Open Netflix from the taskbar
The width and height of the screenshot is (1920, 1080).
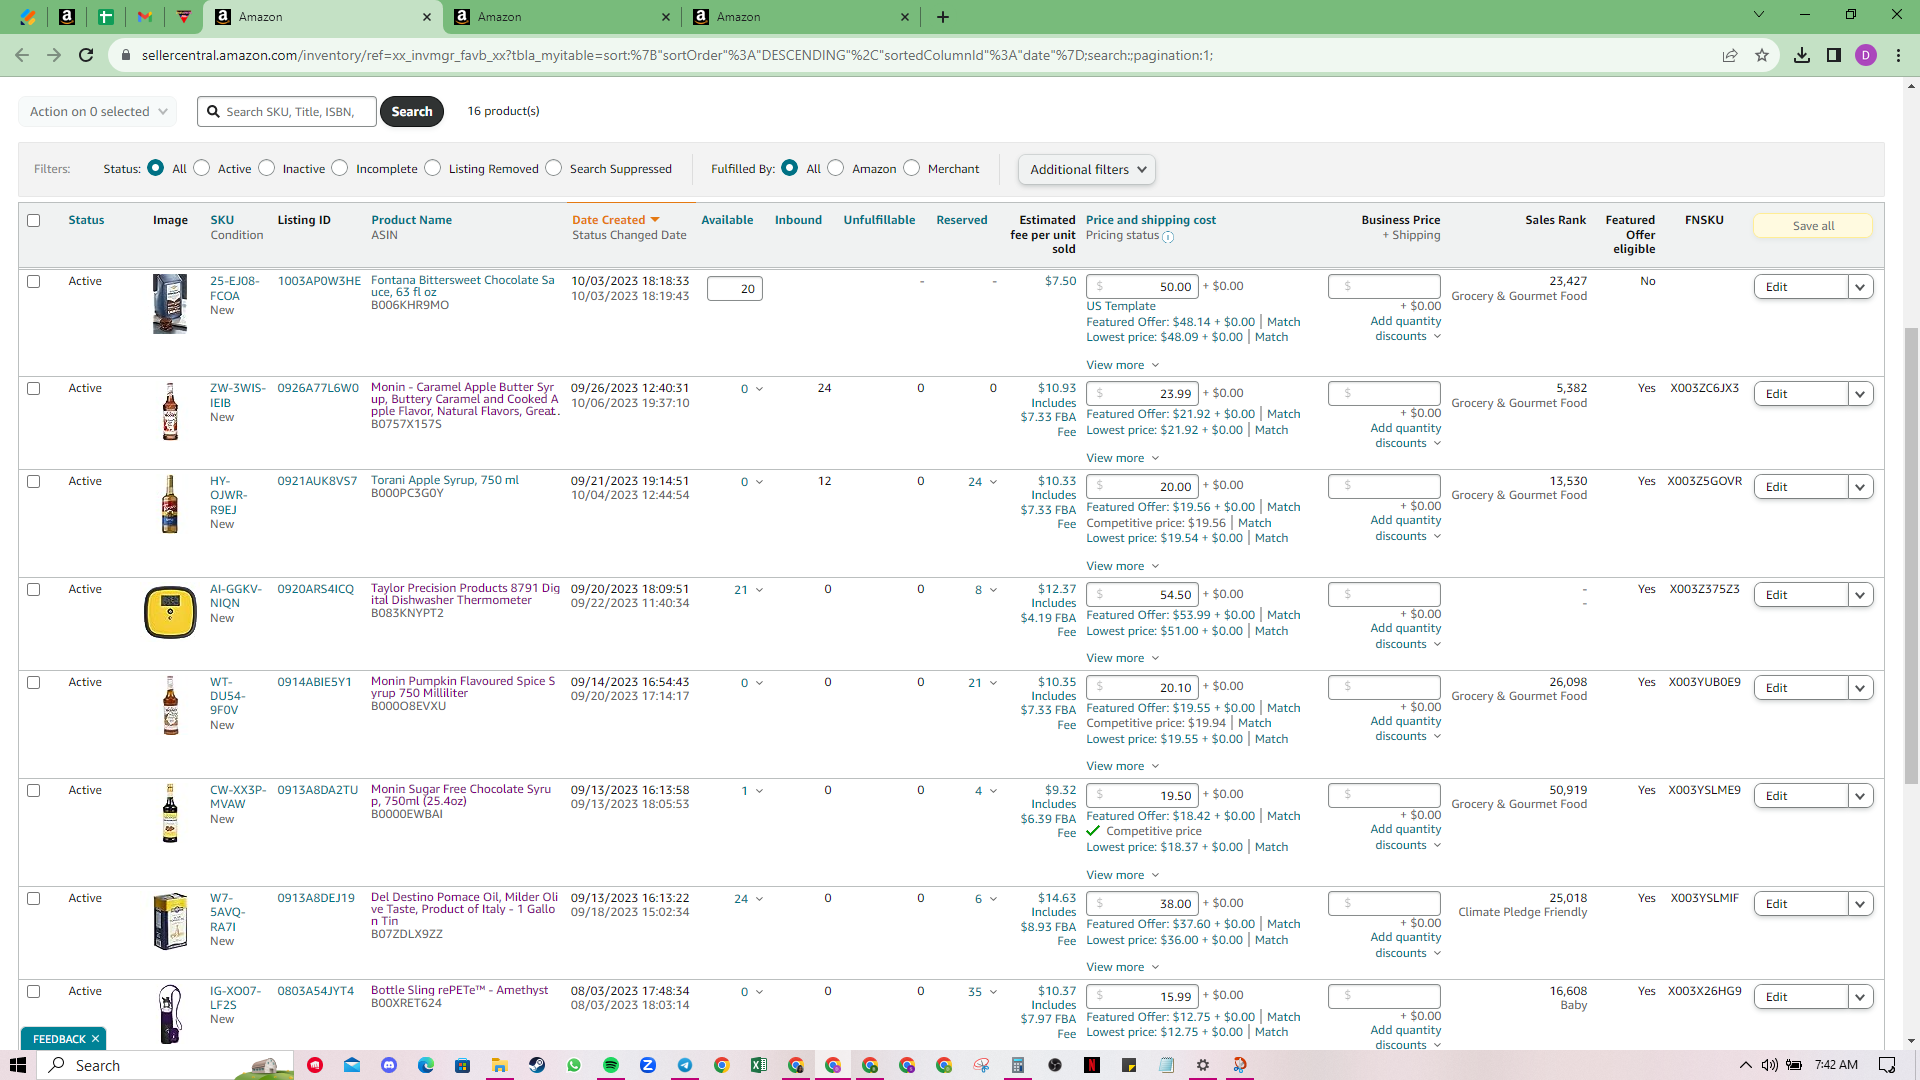[x=1092, y=1065]
